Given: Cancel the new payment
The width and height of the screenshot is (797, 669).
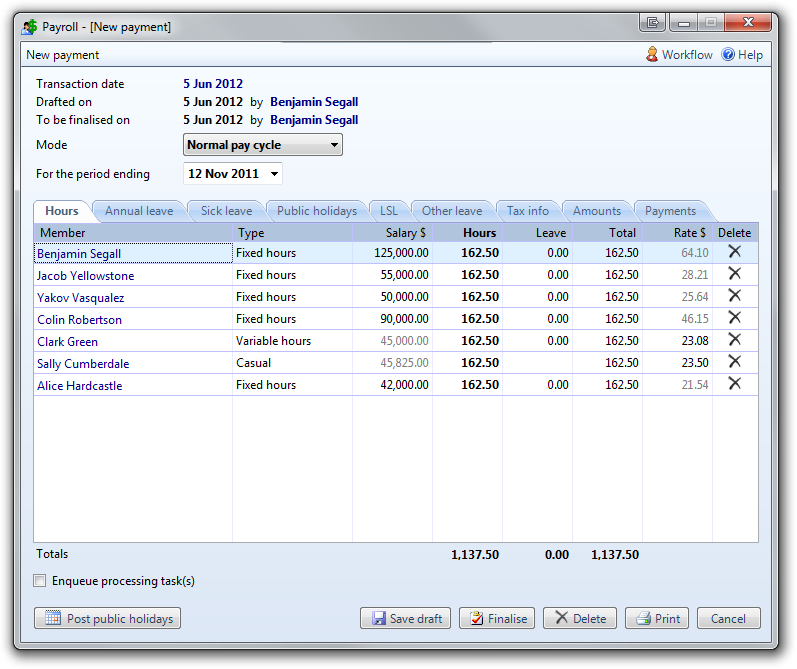Looking at the screenshot, I should [728, 618].
